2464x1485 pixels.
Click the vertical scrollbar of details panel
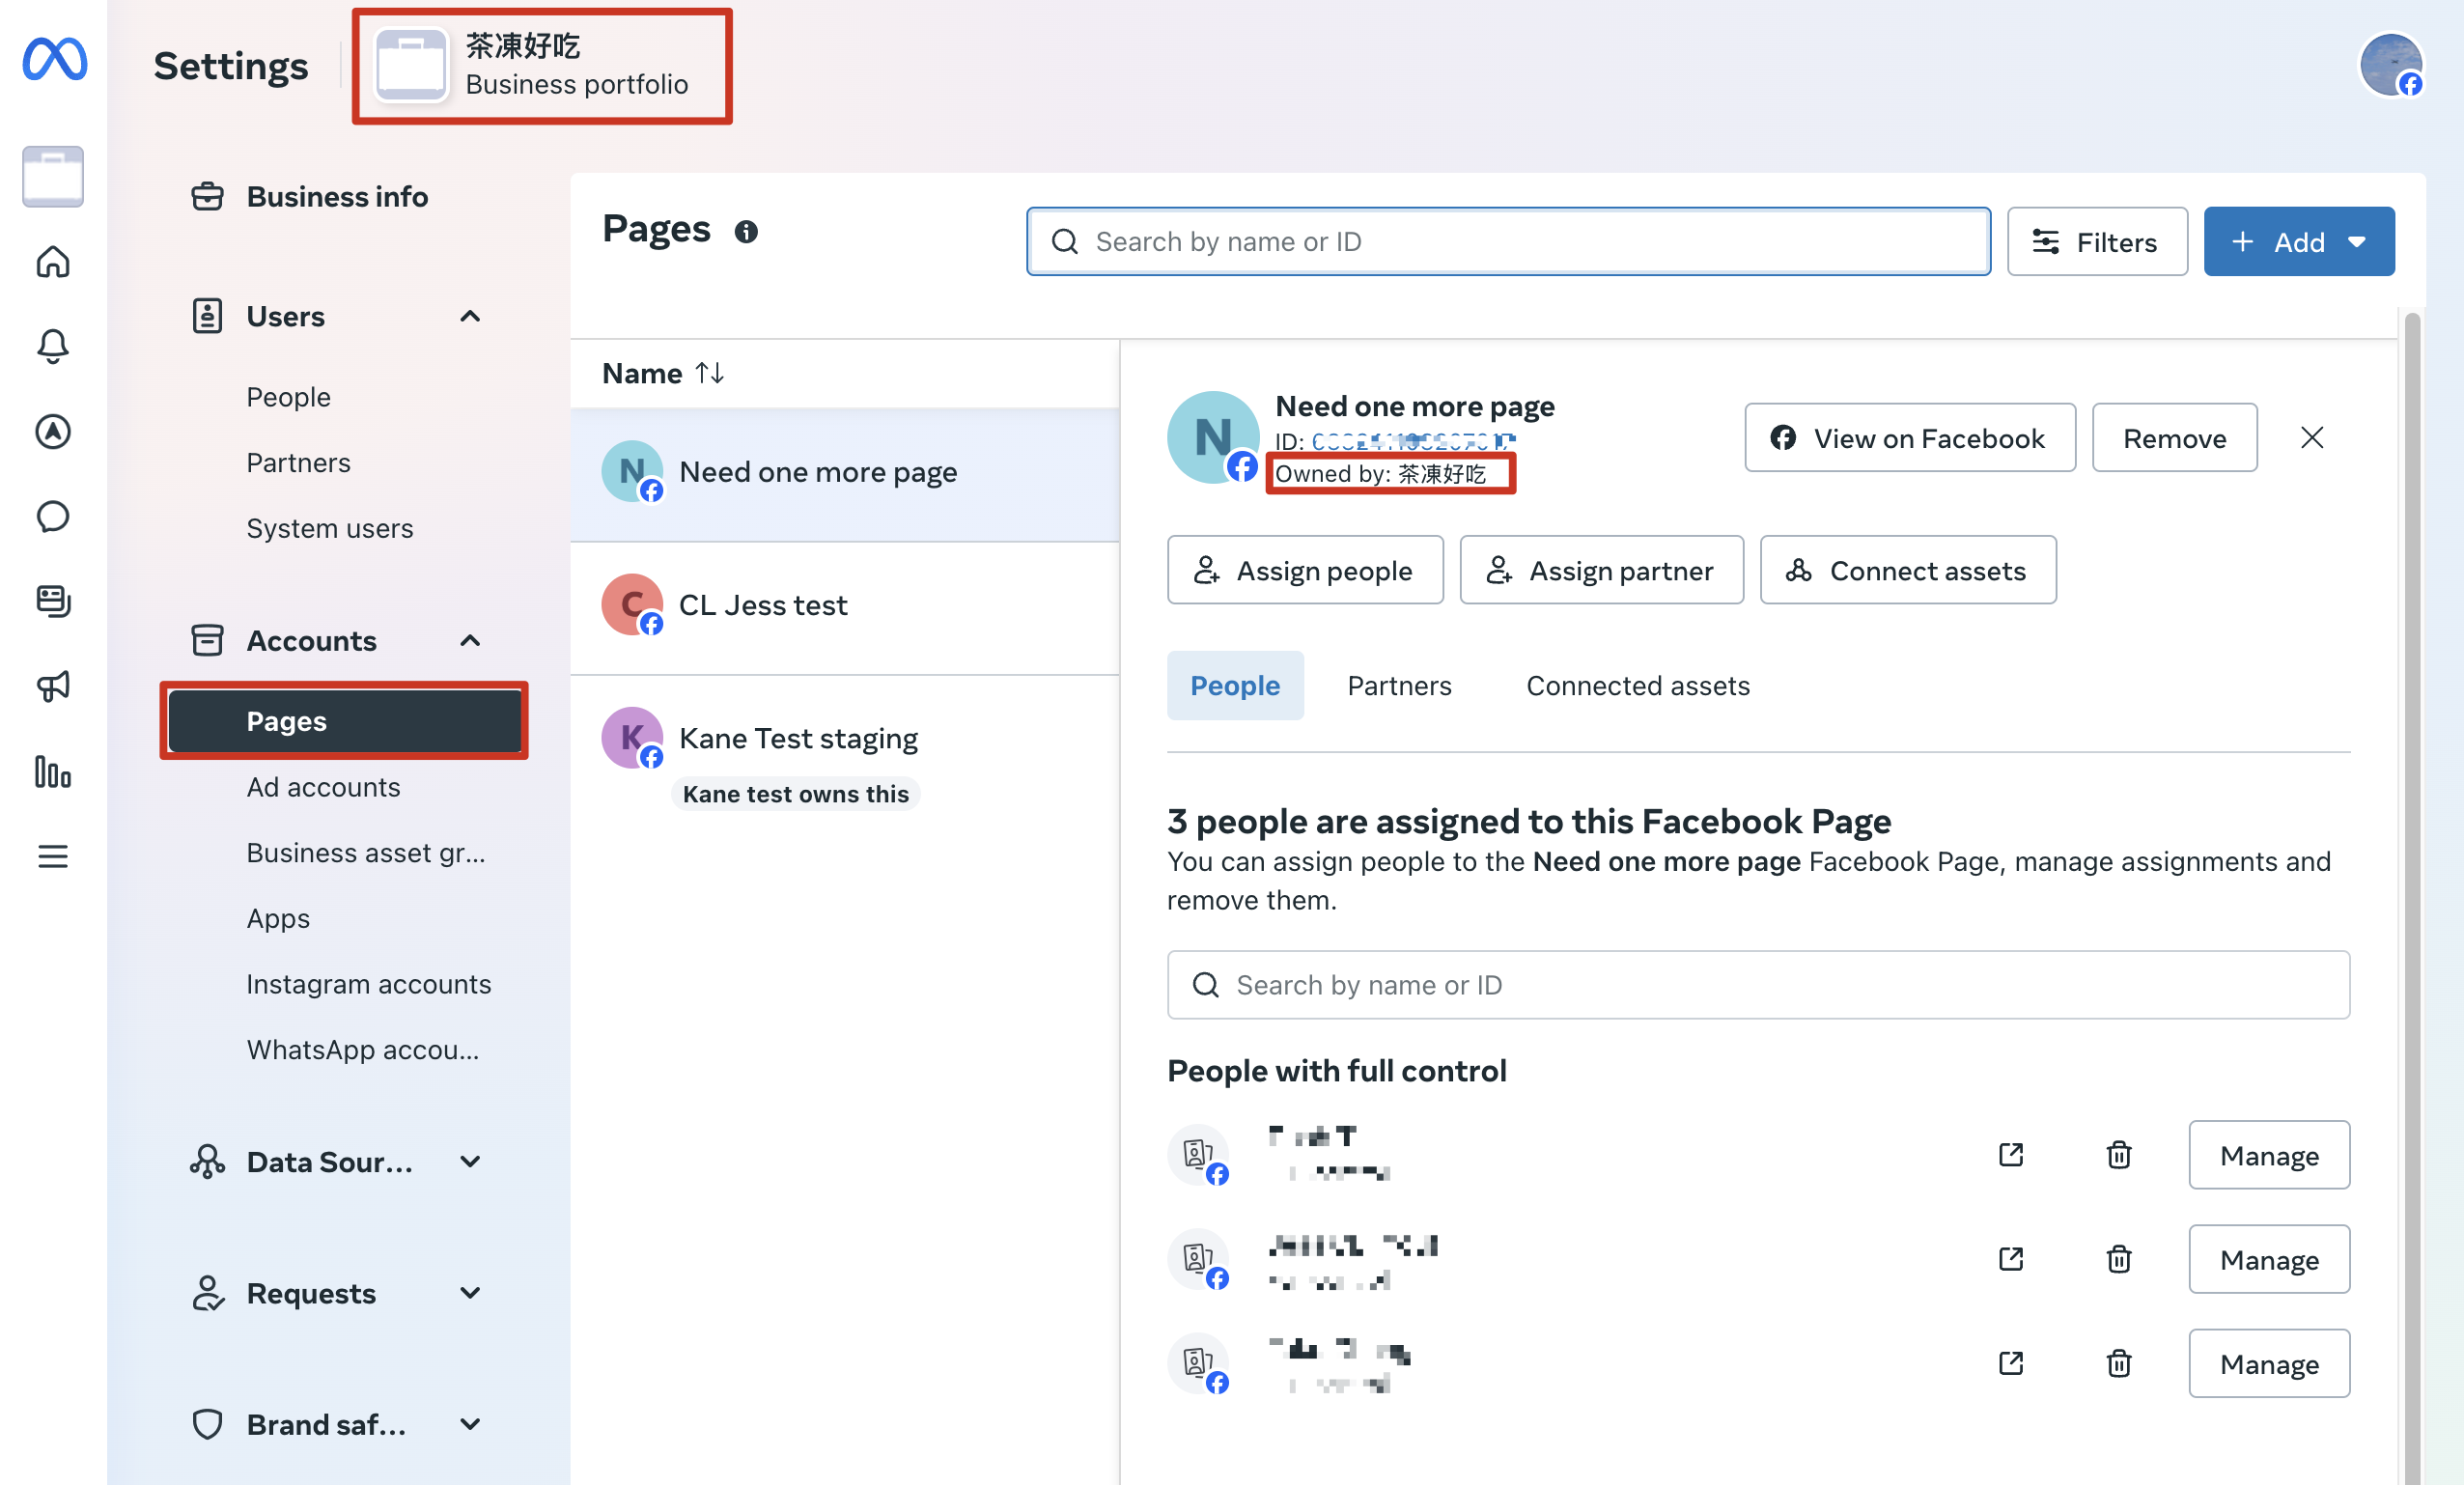[2411, 897]
